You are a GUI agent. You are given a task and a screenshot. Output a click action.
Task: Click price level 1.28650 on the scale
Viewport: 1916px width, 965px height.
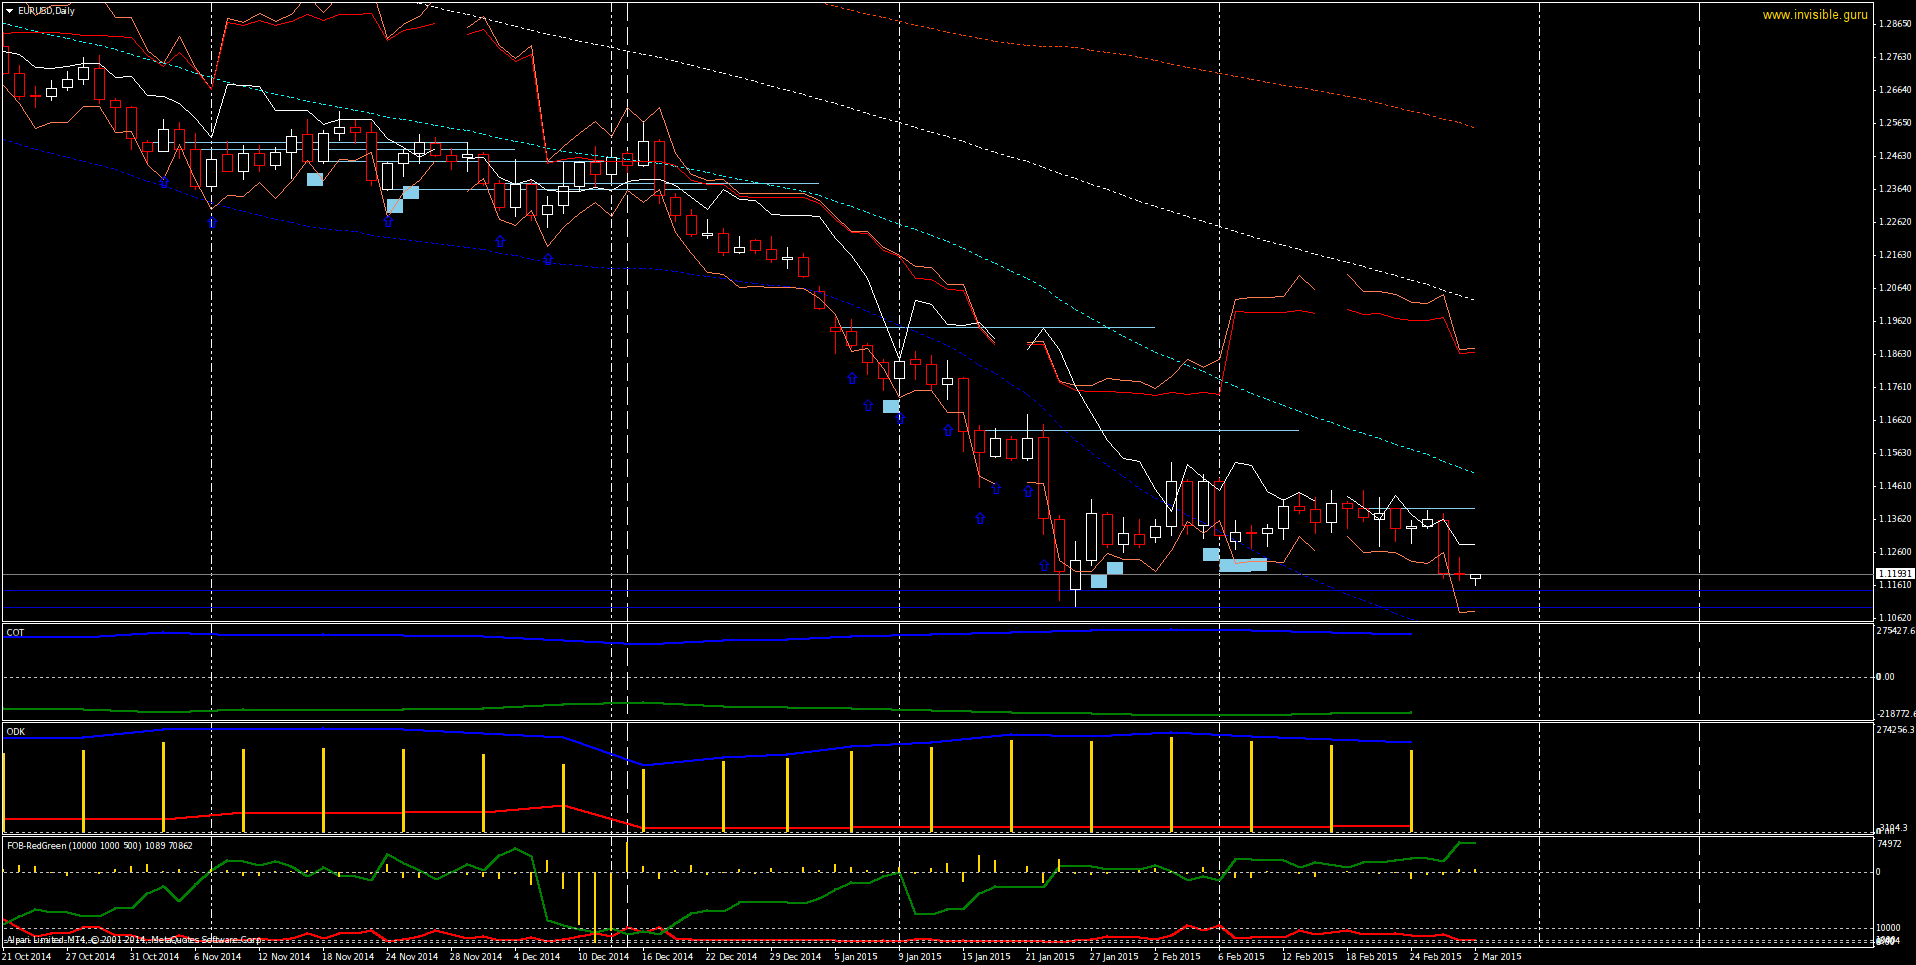coord(1895,23)
